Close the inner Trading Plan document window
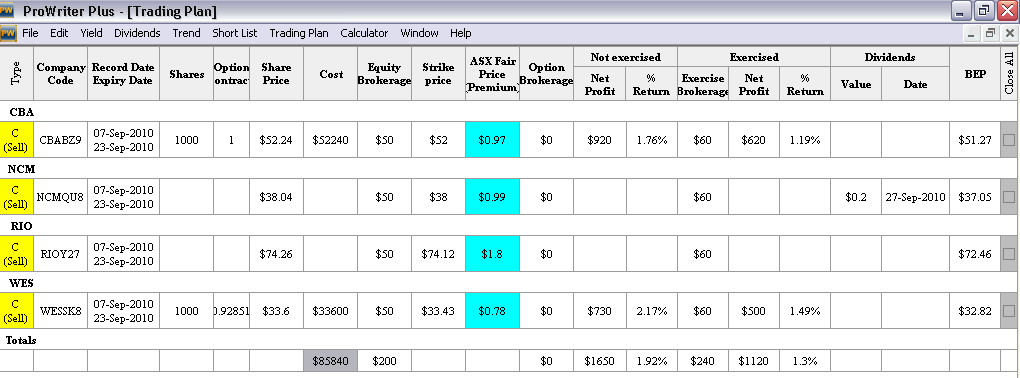1020x378 pixels. click(1010, 33)
